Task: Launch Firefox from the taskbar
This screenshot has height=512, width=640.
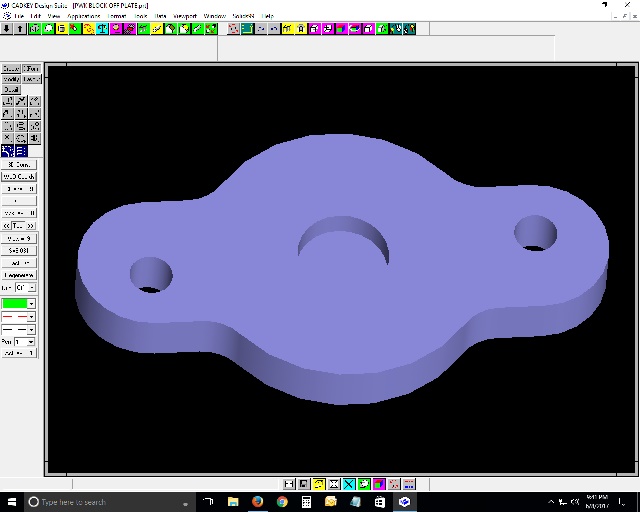Action: coord(257,502)
